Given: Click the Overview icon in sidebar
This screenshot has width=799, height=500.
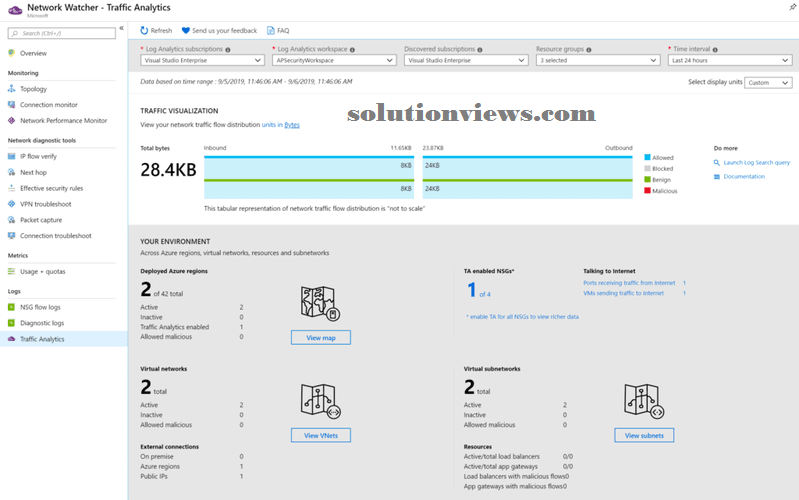Looking at the screenshot, I should [x=12, y=53].
